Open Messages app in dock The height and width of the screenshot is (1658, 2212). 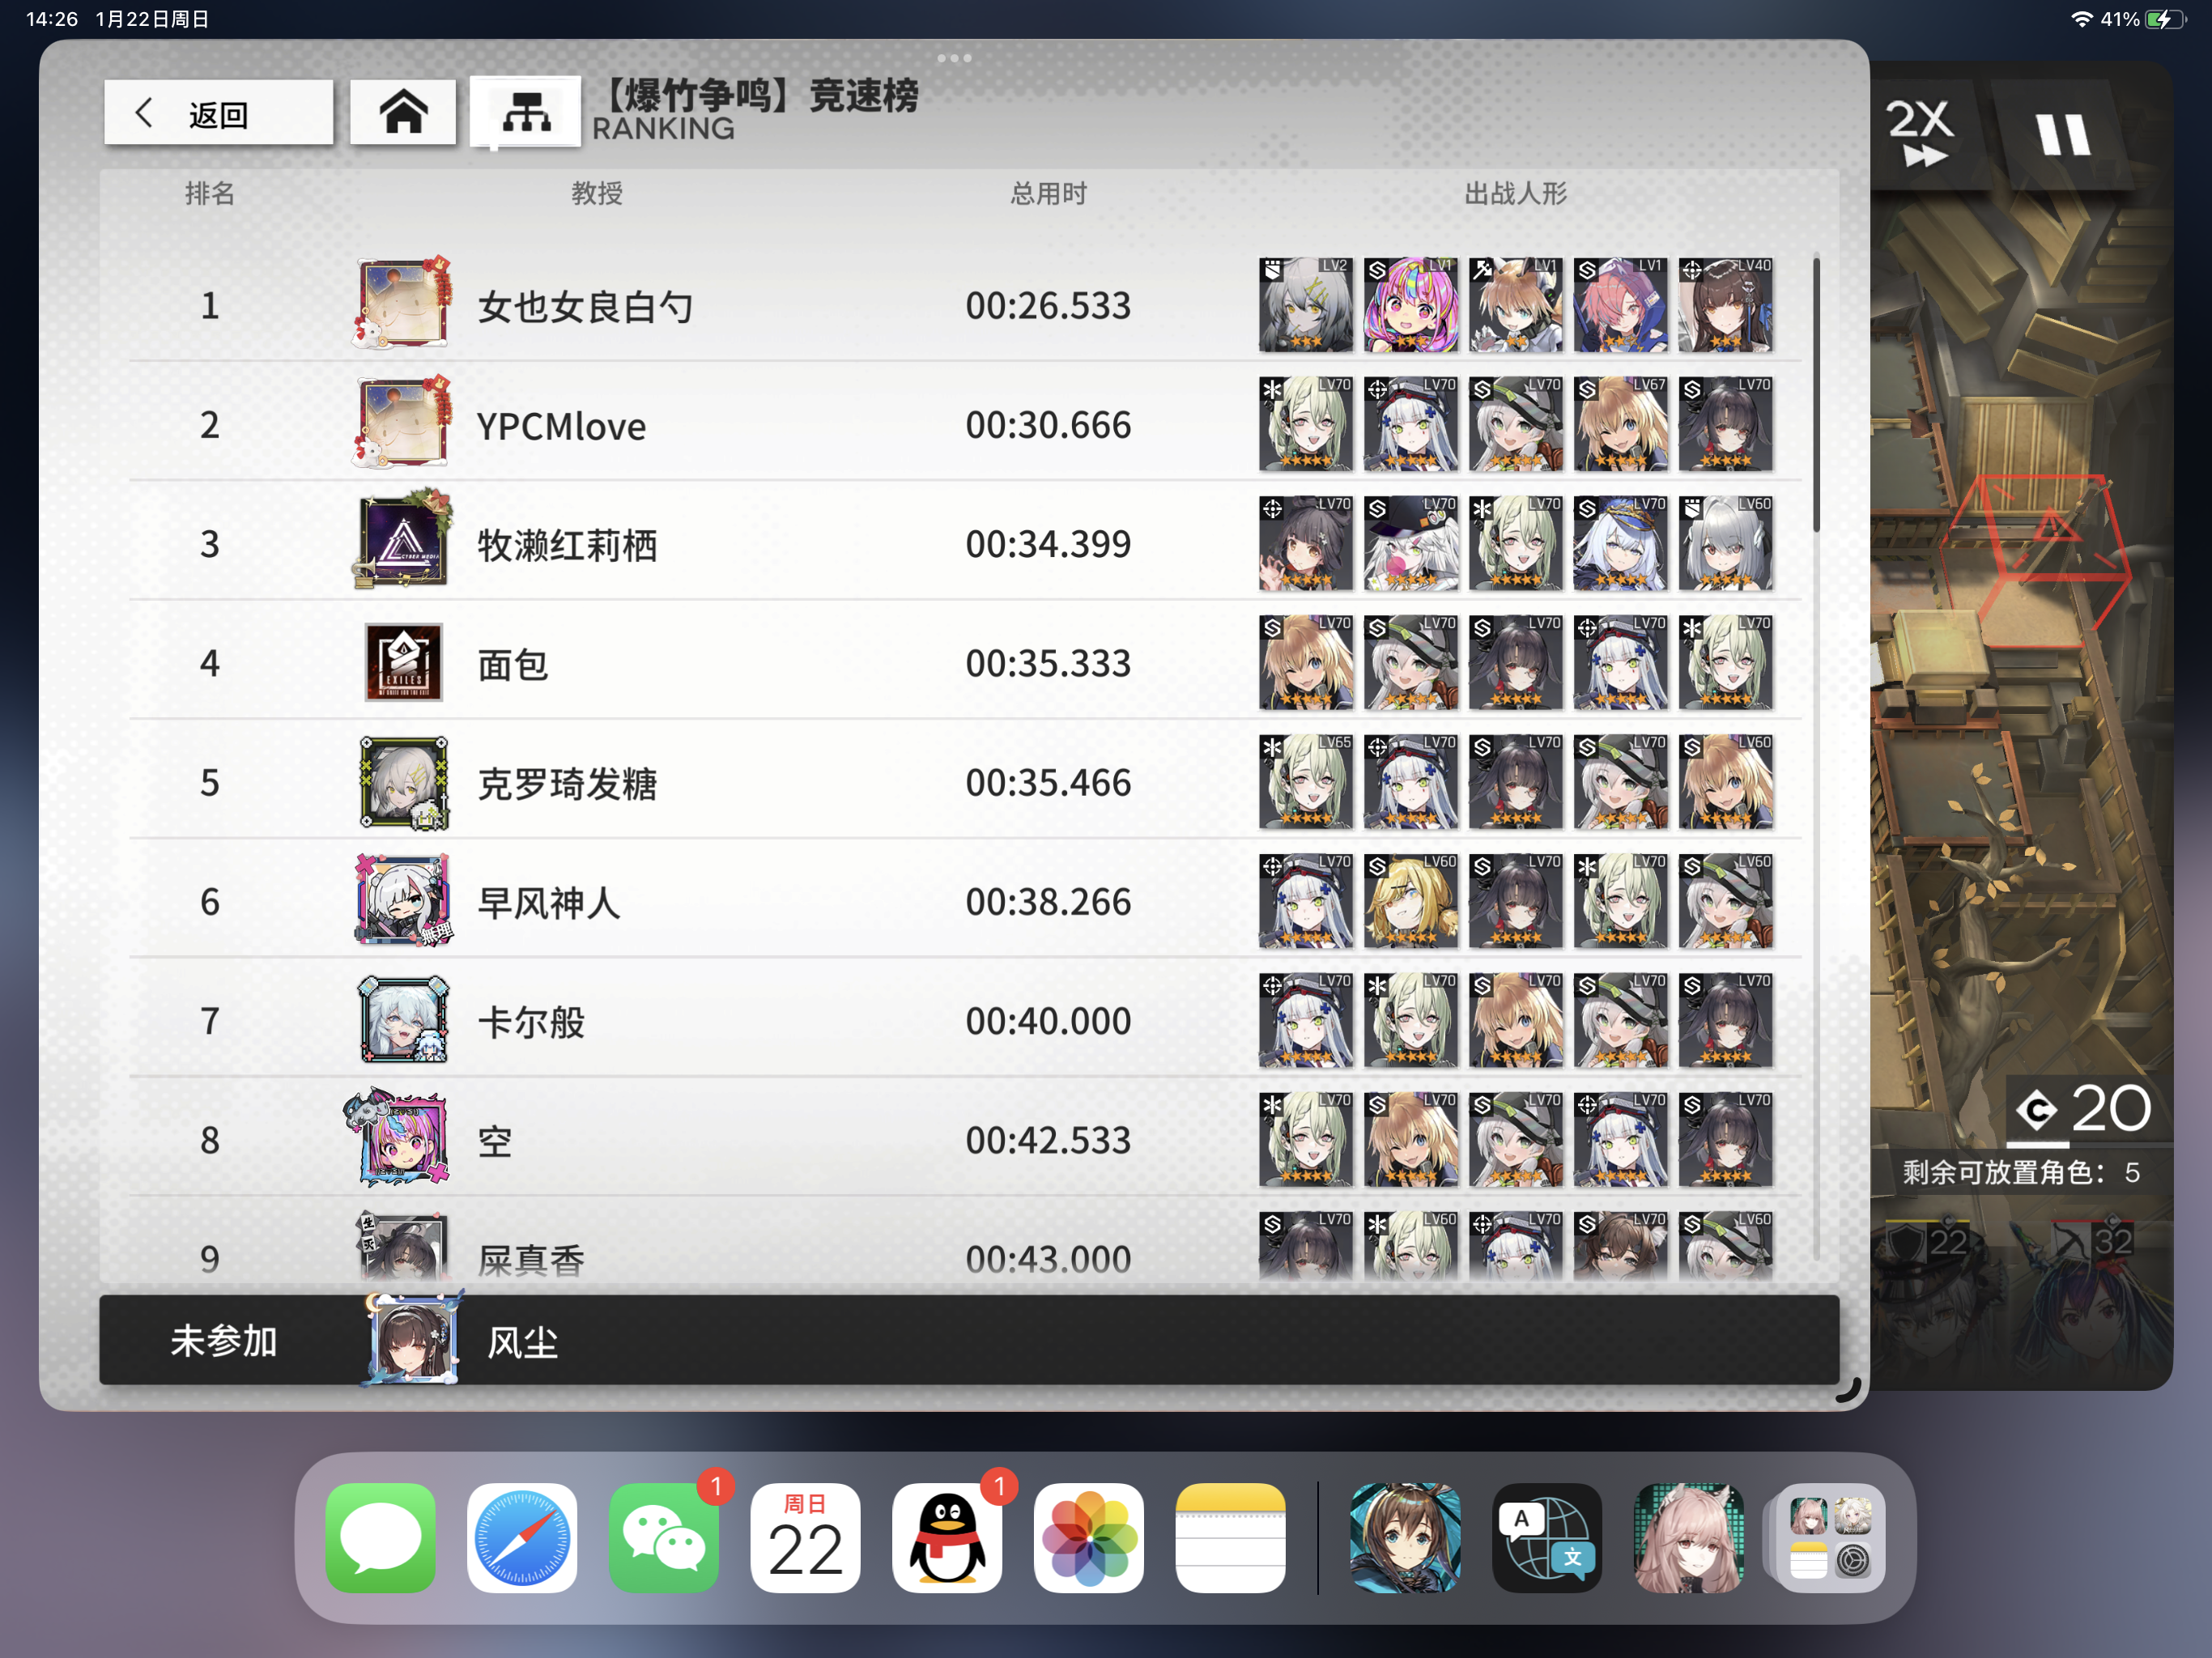(x=380, y=1537)
